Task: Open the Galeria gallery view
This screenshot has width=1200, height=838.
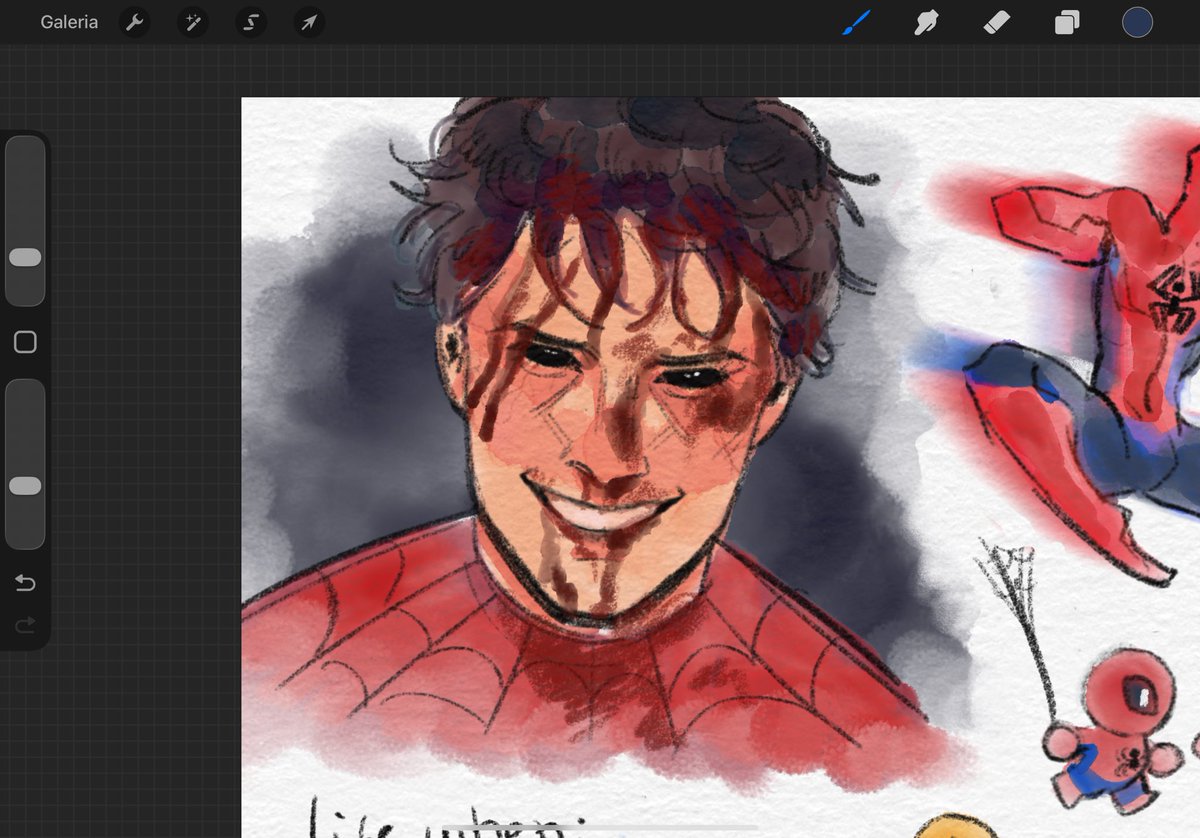Action: [x=69, y=22]
